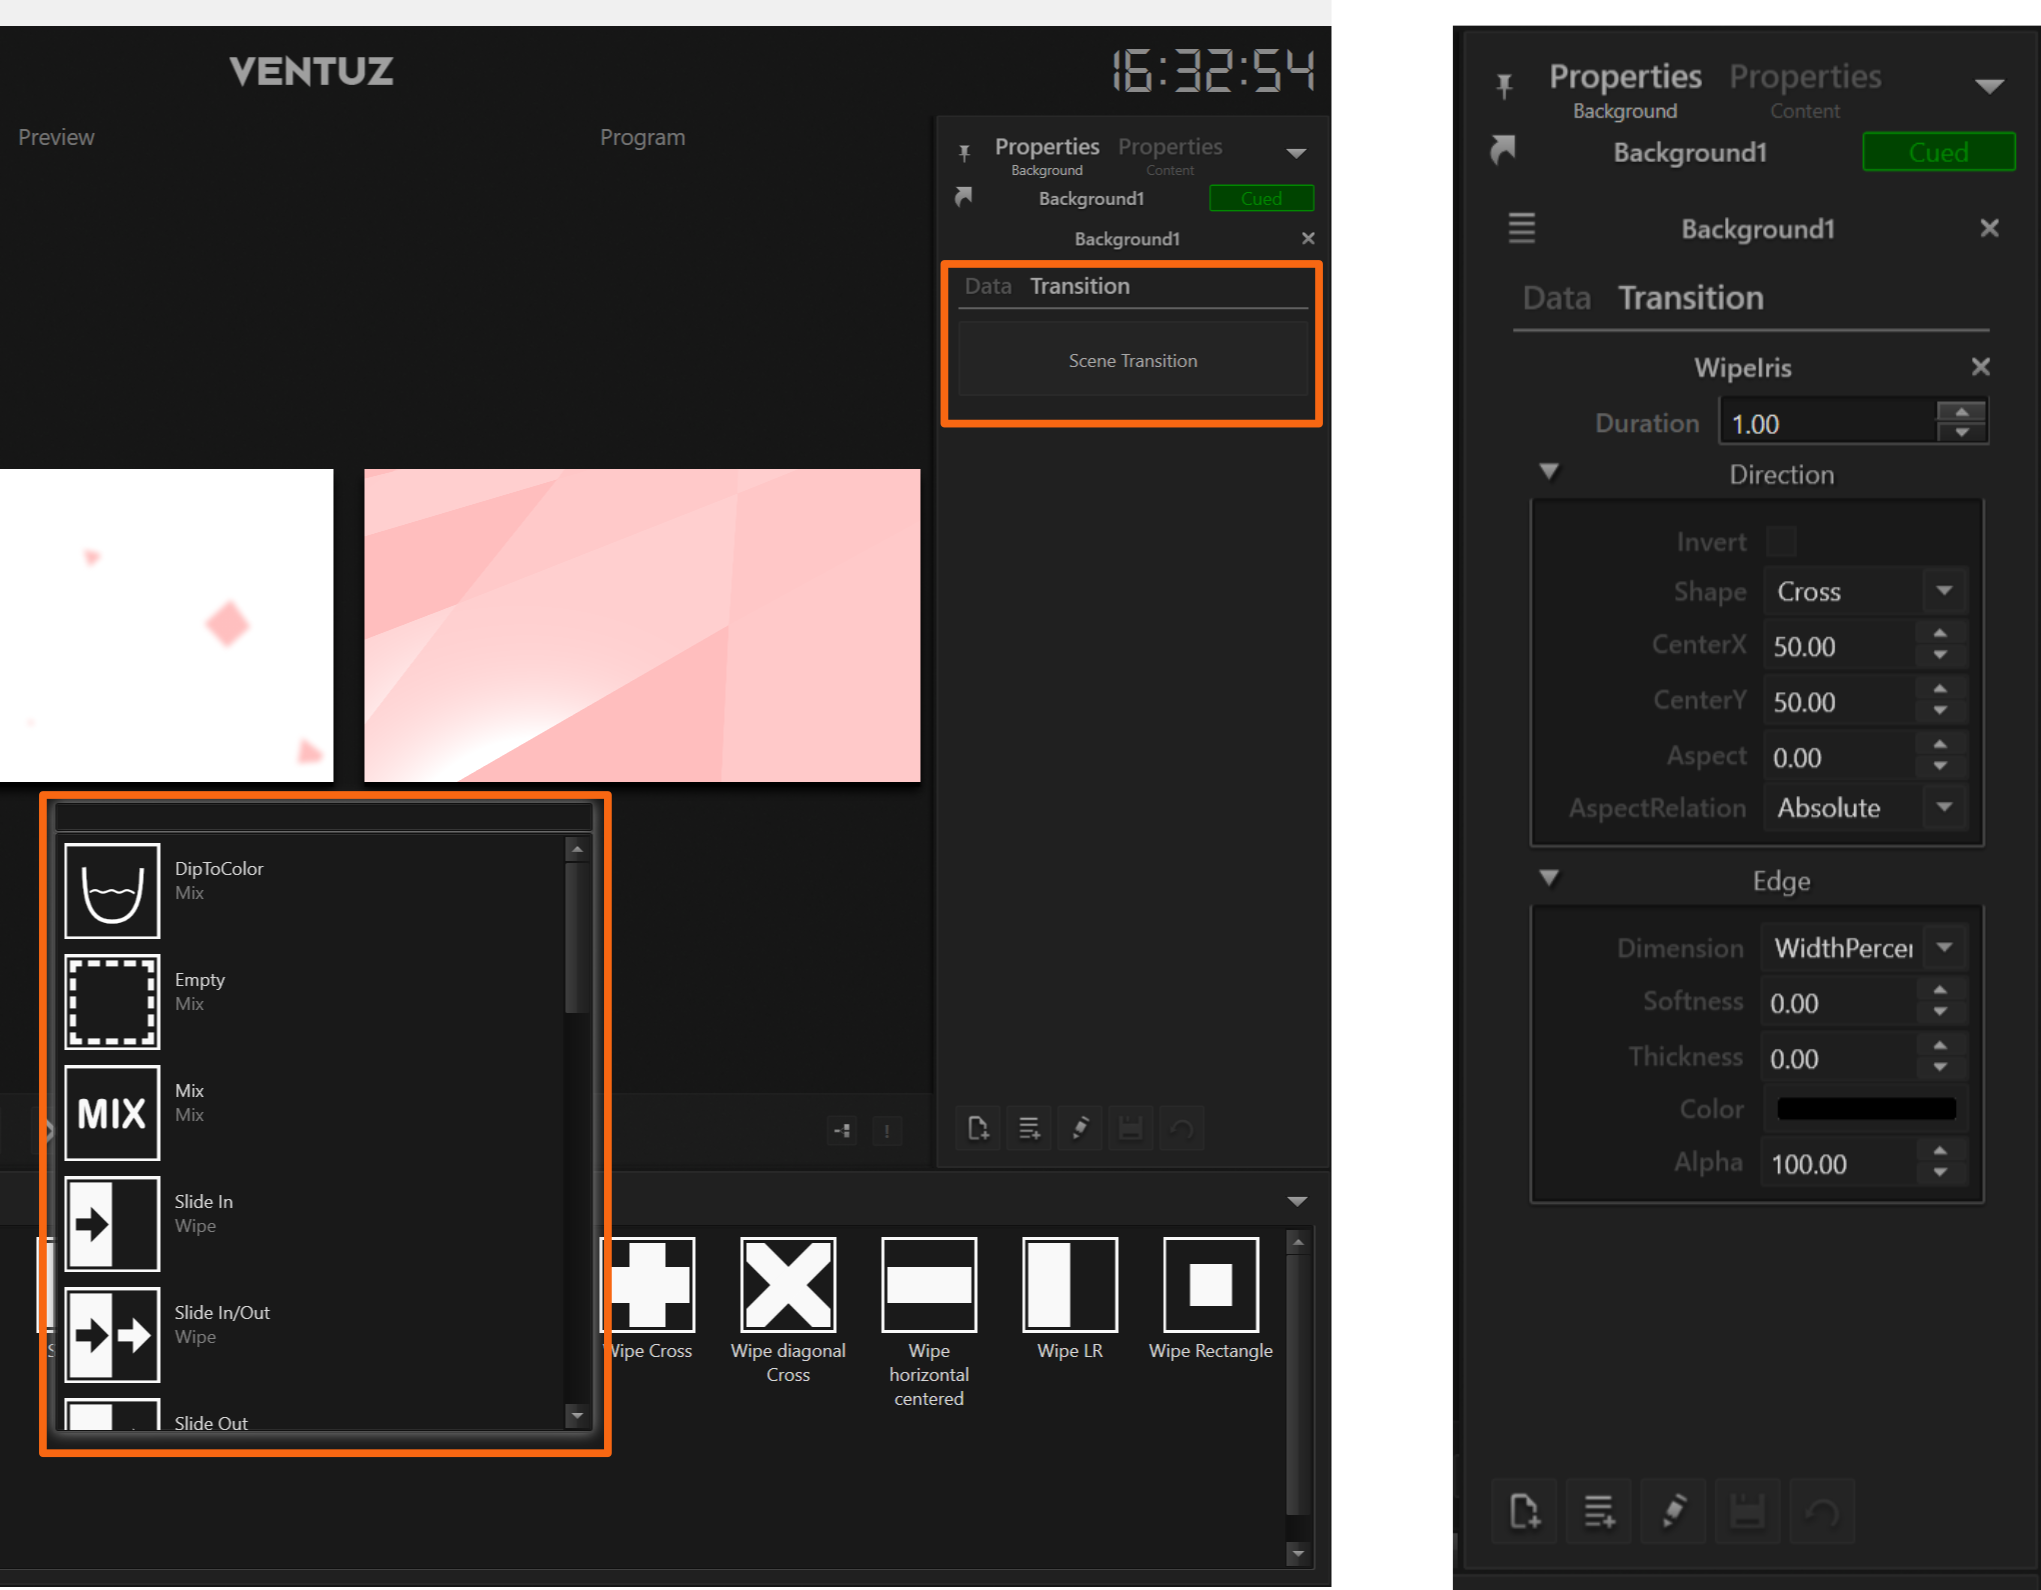Toggle the Invert checkbox
Viewport: 2041px width, 1590px height.
(1781, 542)
